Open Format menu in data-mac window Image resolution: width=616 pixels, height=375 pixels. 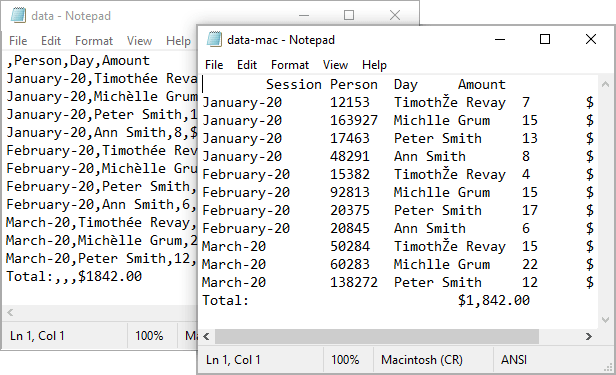290,65
